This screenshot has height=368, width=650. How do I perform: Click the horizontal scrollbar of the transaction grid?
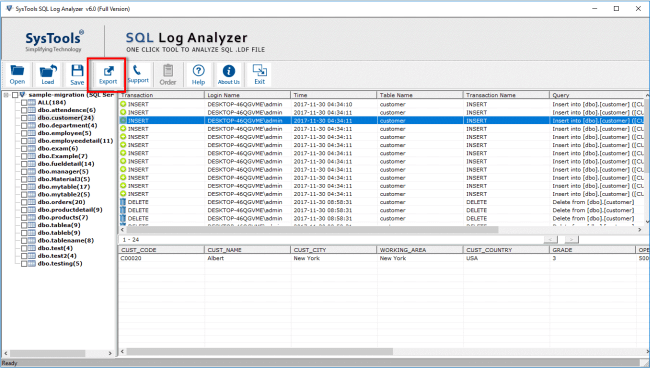point(312,229)
